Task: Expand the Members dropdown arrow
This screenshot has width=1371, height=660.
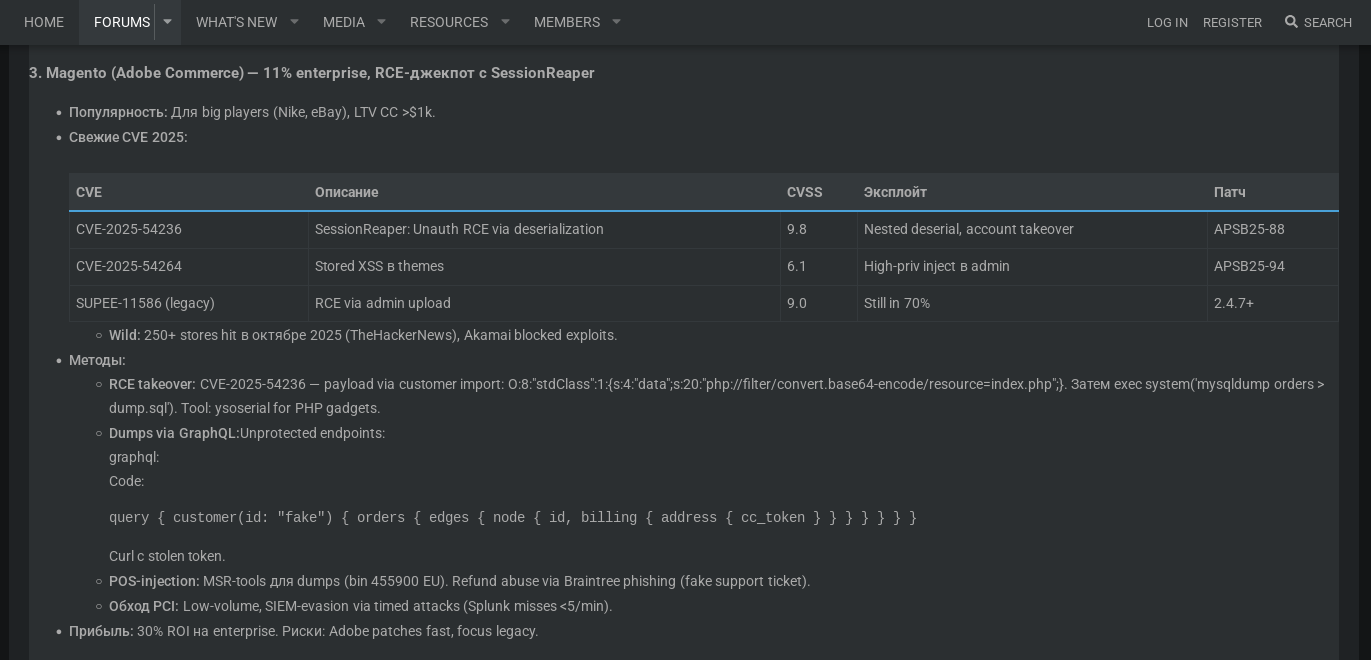Action: tap(616, 22)
